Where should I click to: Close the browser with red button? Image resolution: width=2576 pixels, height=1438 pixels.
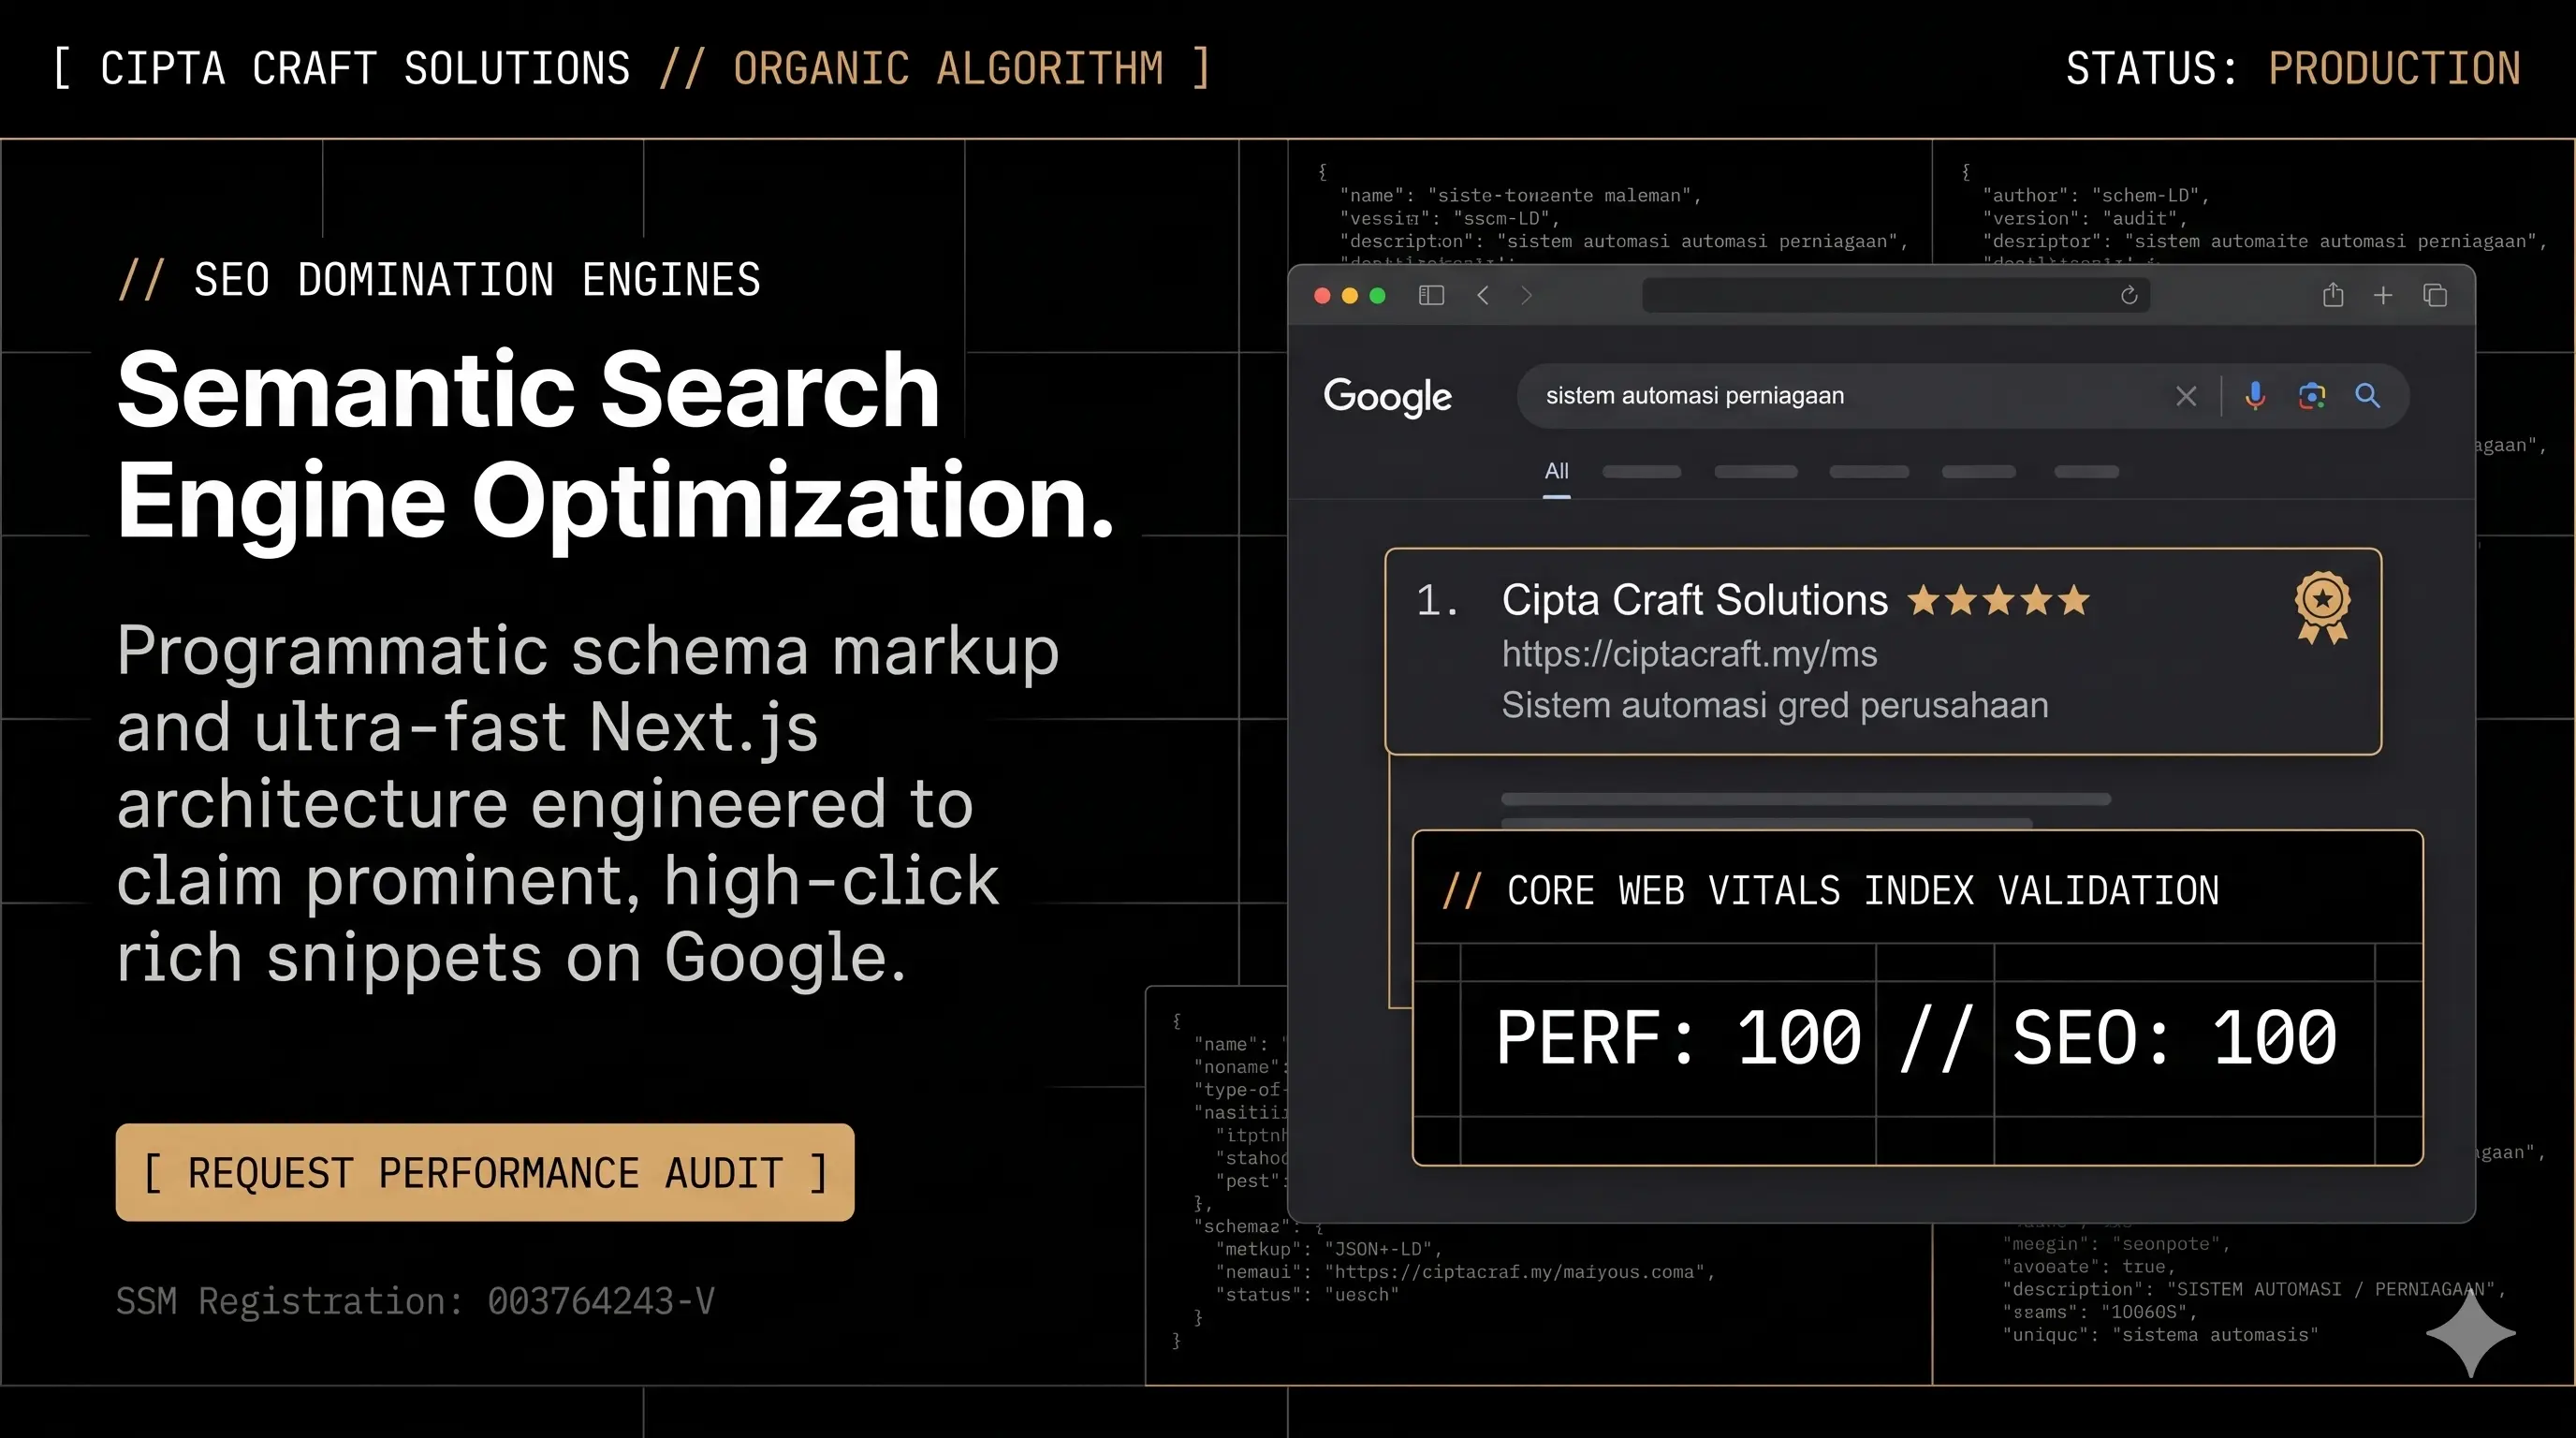[x=1321, y=295]
